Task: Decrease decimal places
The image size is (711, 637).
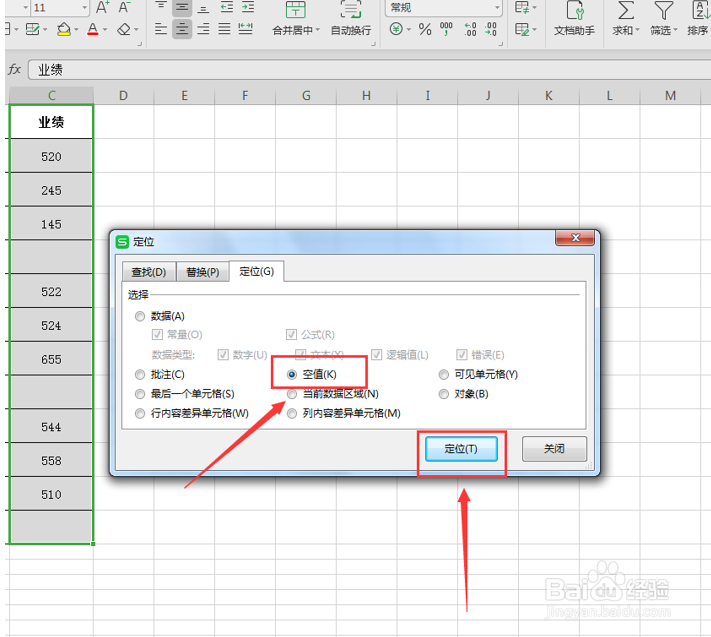Action: [491, 29]
